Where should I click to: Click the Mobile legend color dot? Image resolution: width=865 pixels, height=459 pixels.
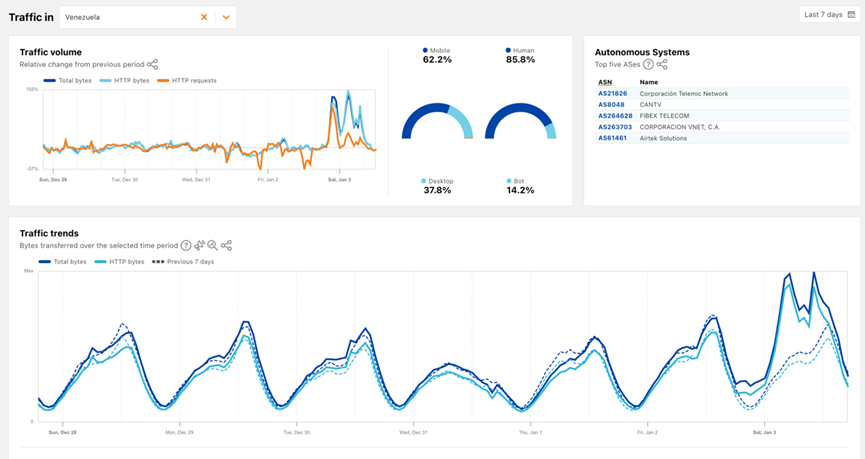(425, 50)
